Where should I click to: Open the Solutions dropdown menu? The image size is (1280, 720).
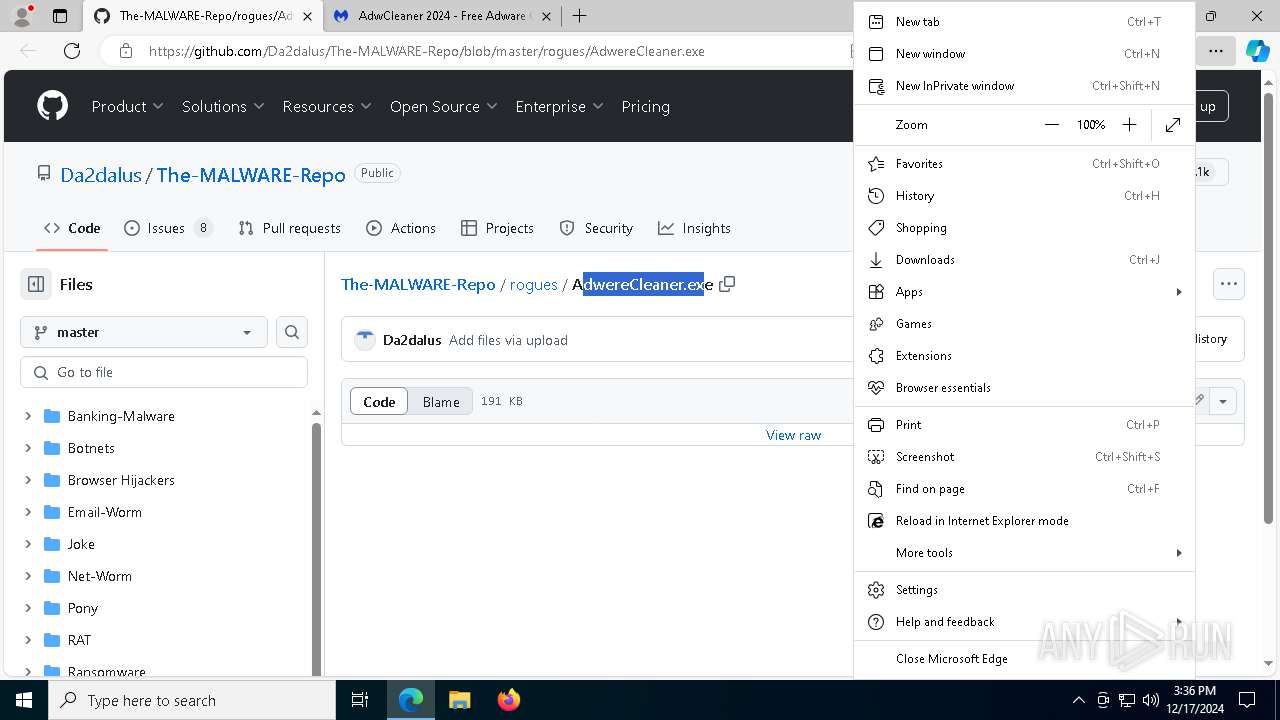coord(223,106)
